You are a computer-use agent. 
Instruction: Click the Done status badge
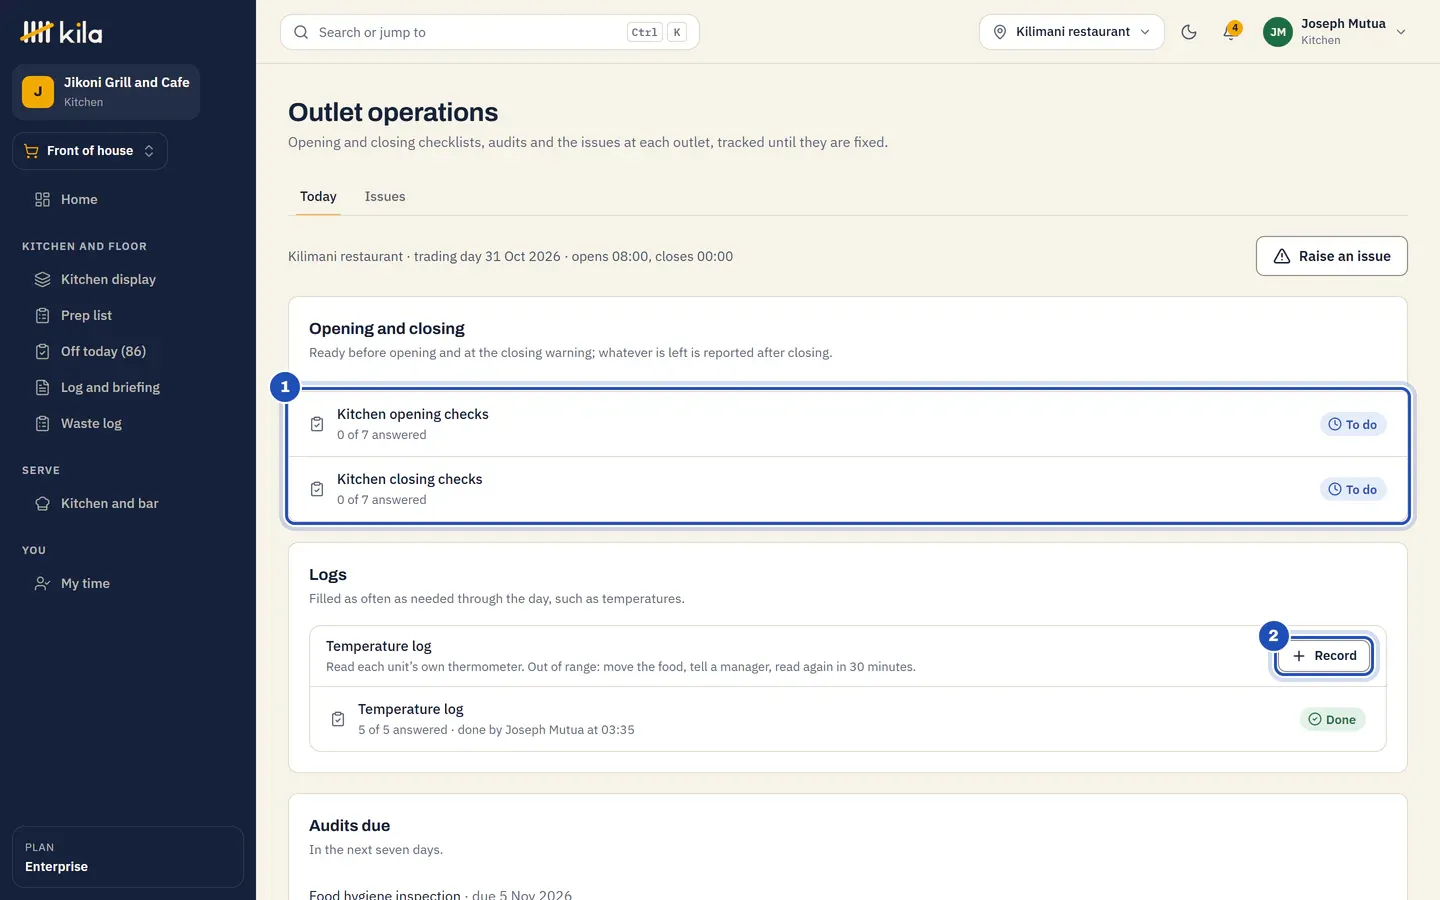pos(1332,719)
